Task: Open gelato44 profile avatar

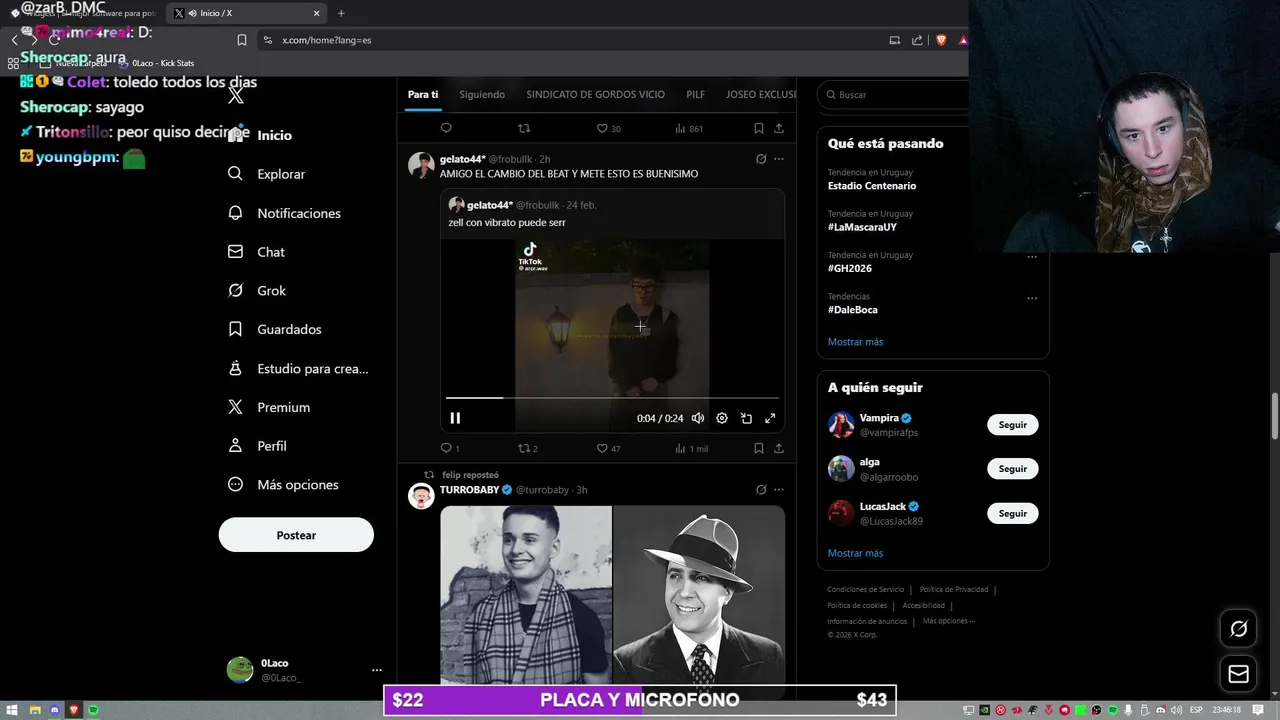Action: pyautogui.click(x=421, y=165)
